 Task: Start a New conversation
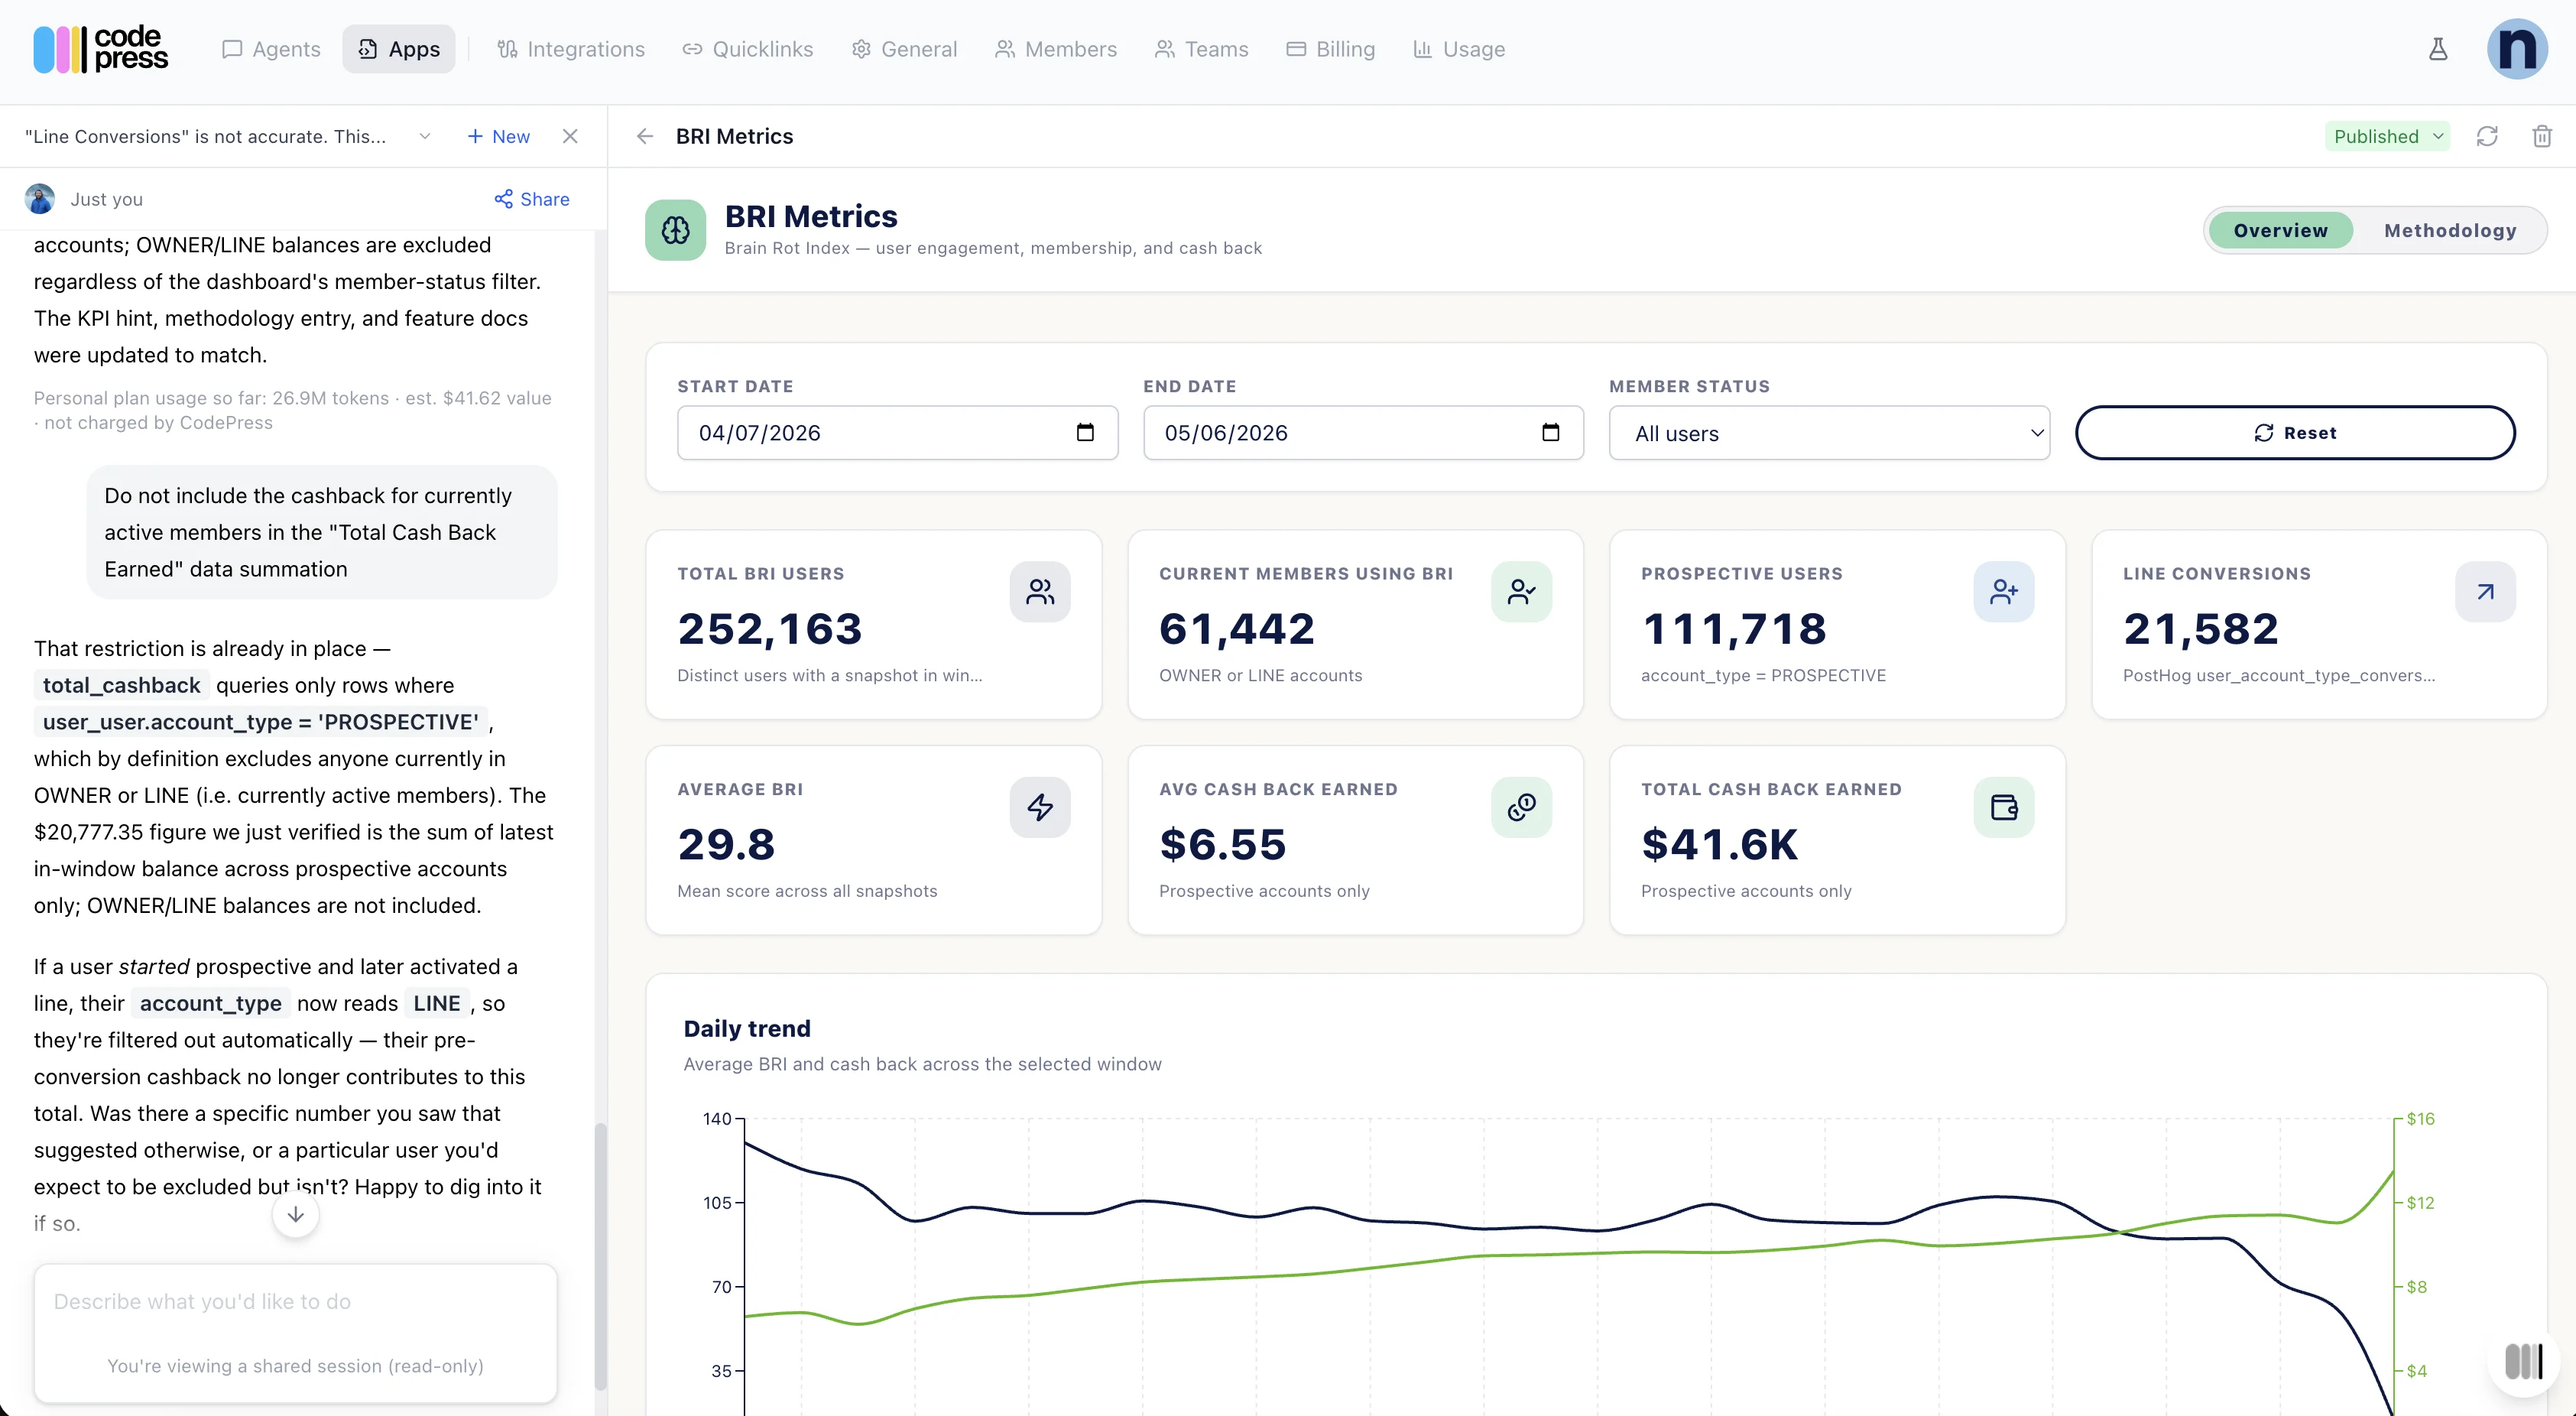[x=498, y=136]
